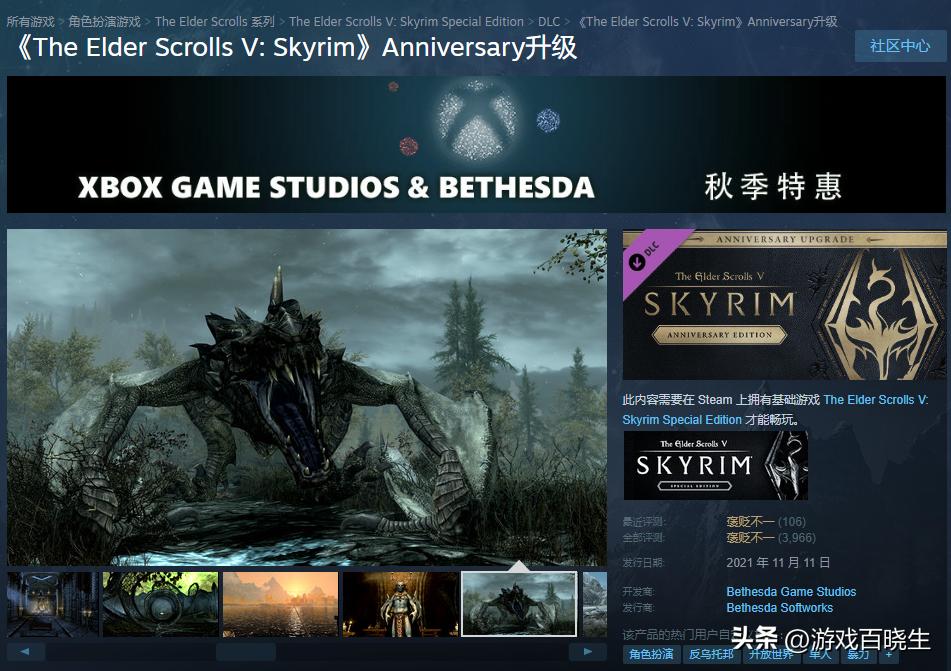
Task: Click the Skyrim Special Edition capsule logo
Action: (715, 464)
